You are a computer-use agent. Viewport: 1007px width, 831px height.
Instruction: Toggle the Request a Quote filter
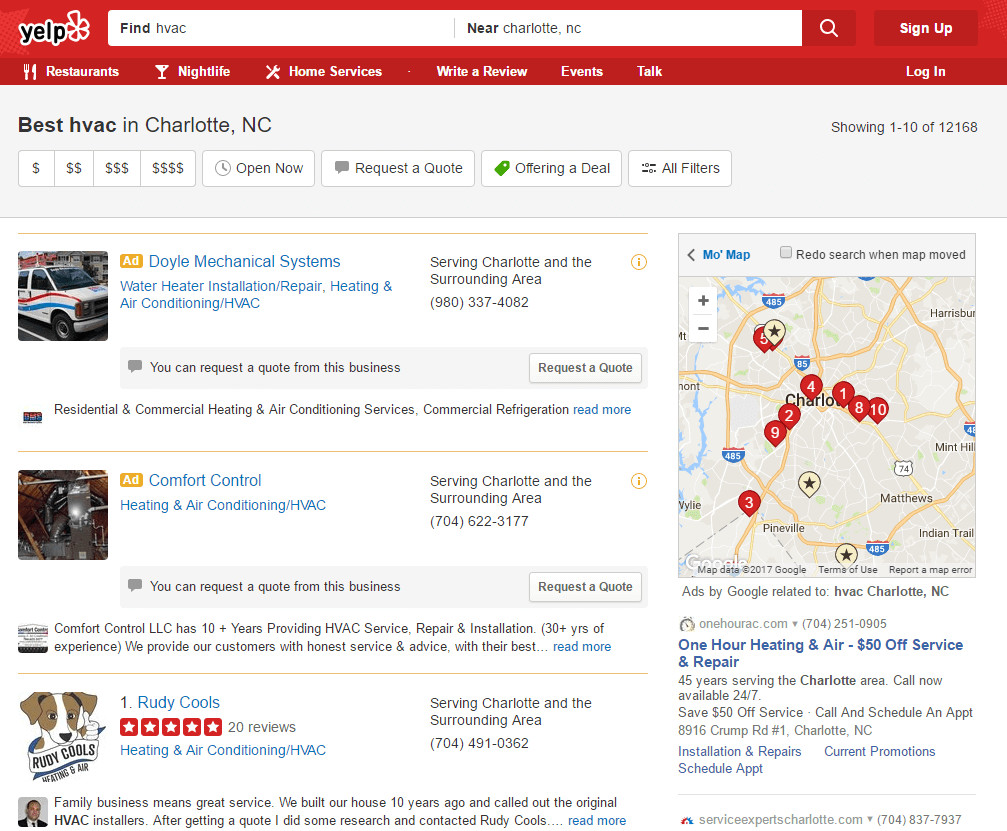click(398, 168)
